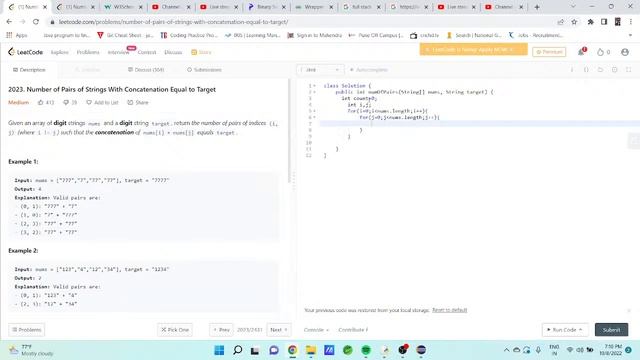Collapse code fold arrow on line 2
640x360 pixels.
click(314, 92)
